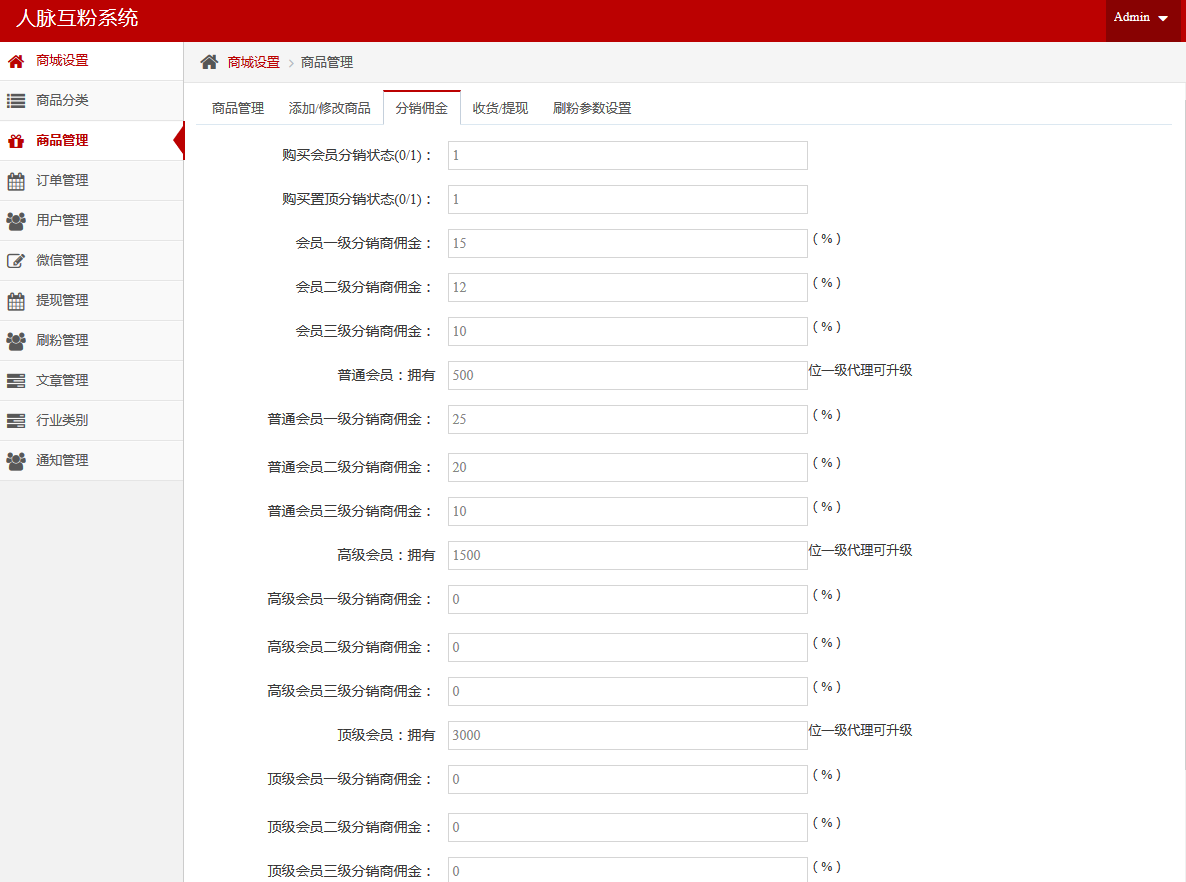Screen dimensions: 1186x882
Task: Click the calendar icon next to 订单管理
Action: (x=16, y=181)
